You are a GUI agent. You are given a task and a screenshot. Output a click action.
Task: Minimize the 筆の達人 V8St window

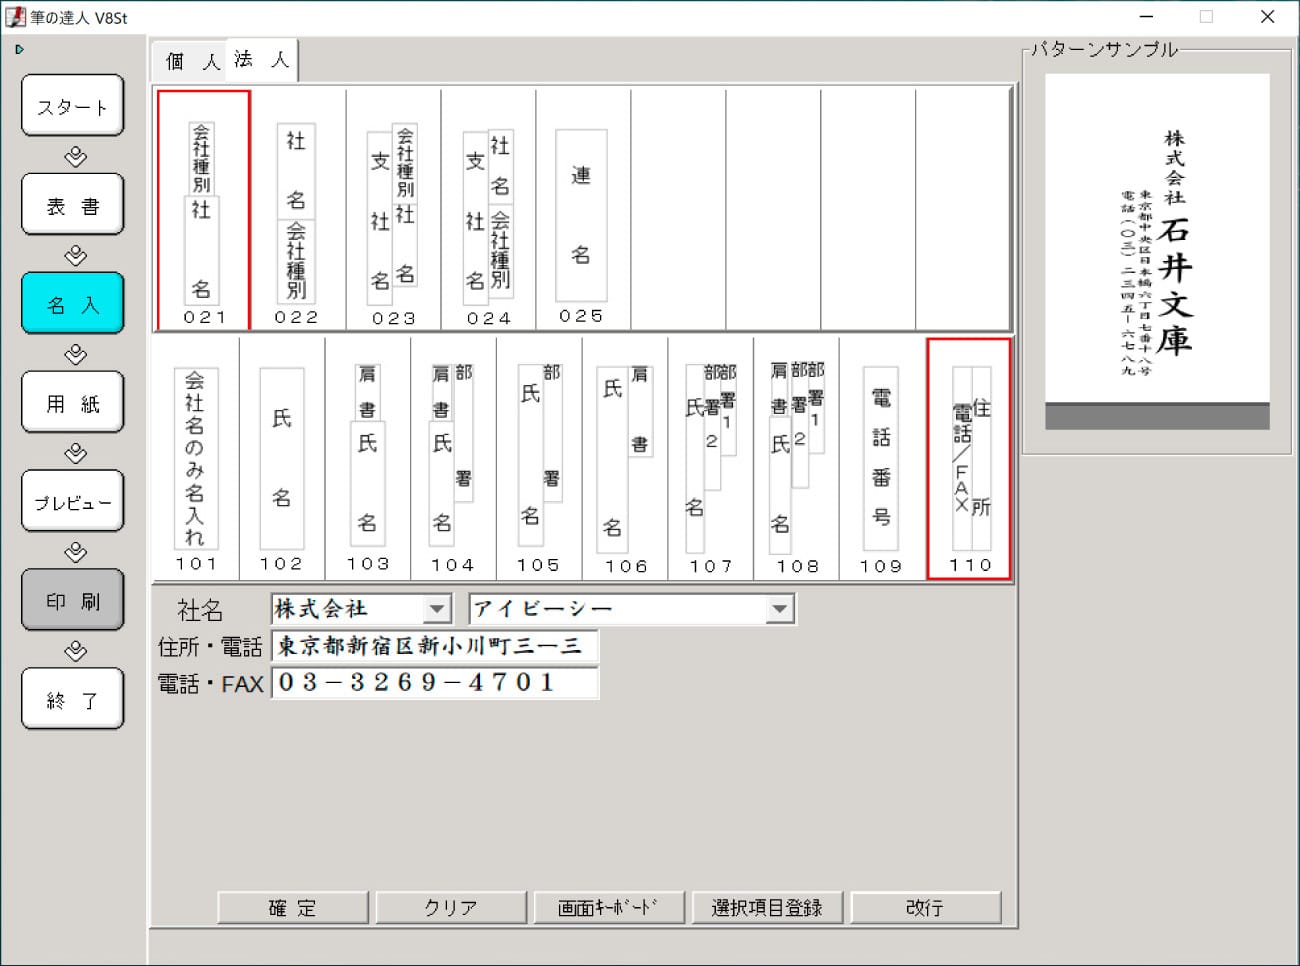pyautogui.click(x=1146, y=17)
